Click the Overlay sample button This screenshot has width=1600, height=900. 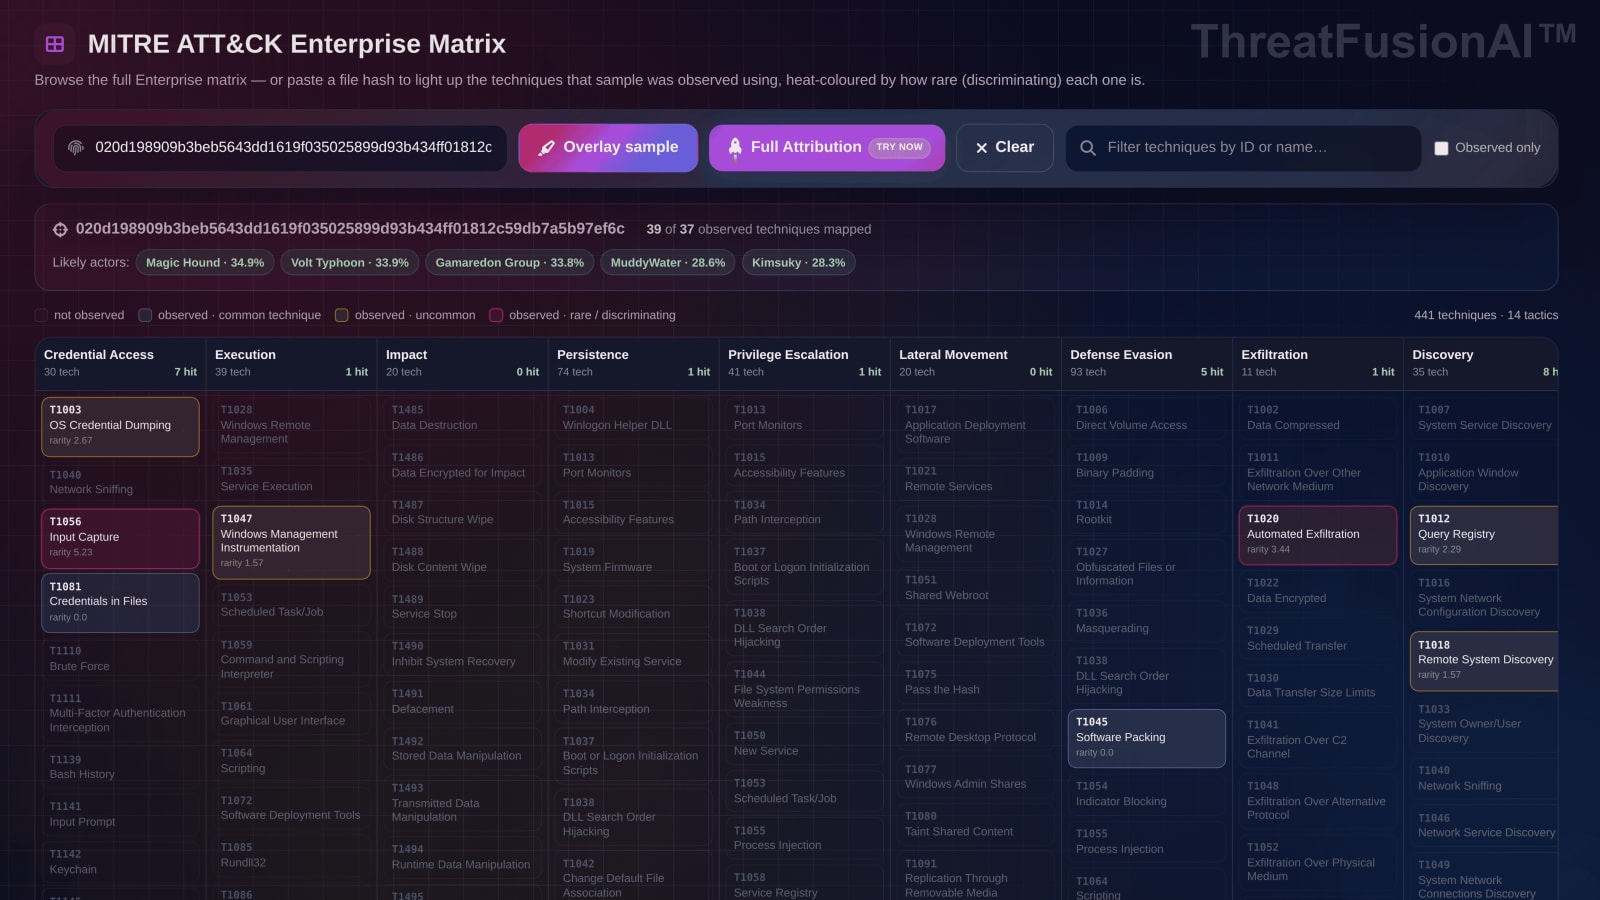click(608, 148)
